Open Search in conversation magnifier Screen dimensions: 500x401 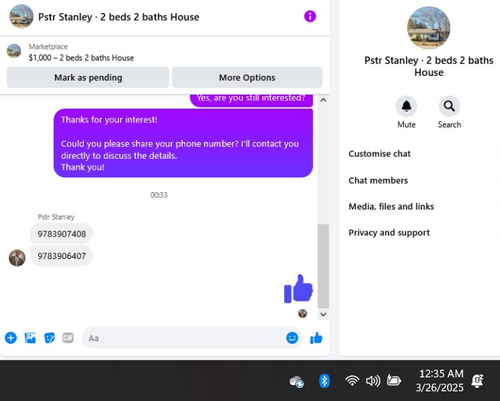[x=449, y=106]
